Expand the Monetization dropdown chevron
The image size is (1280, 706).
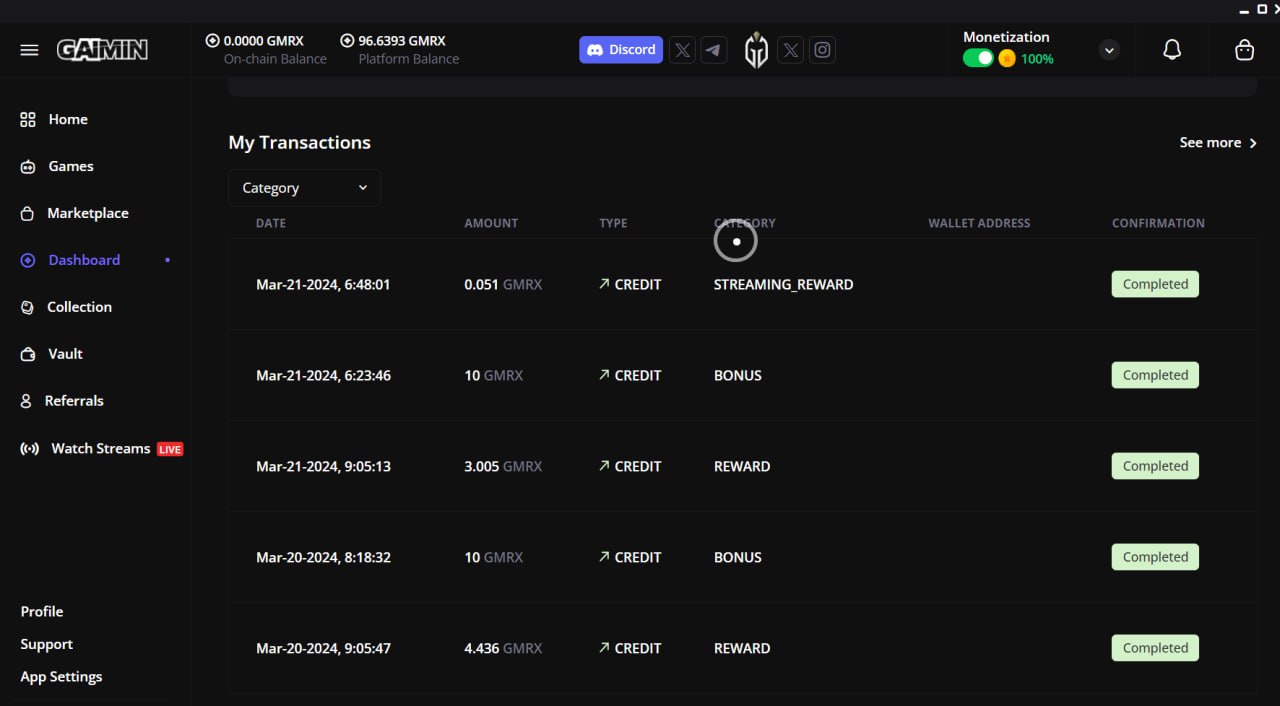(x=1109, y=50)
